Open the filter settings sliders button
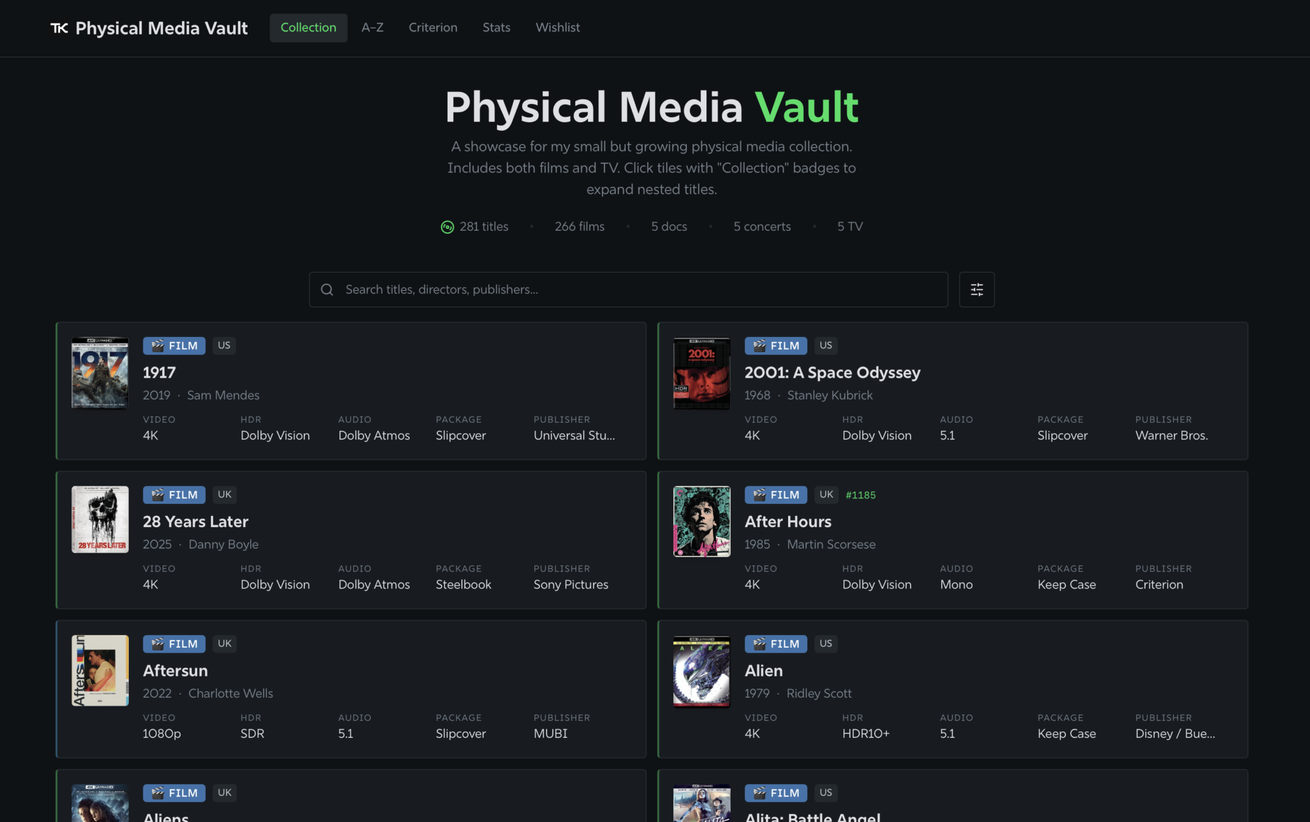The height and width of the screenshot is (822, 1310). tap(977, 290)
